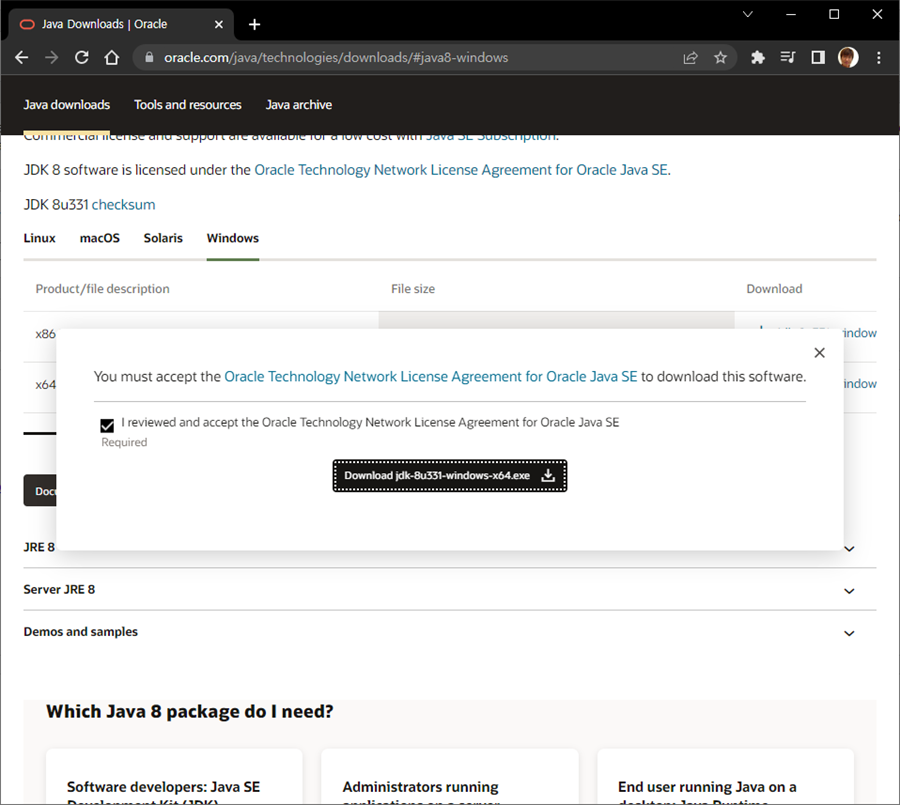The image size is (900, 805).
Task: Open a new browser tab
Action: click(254, 24)
